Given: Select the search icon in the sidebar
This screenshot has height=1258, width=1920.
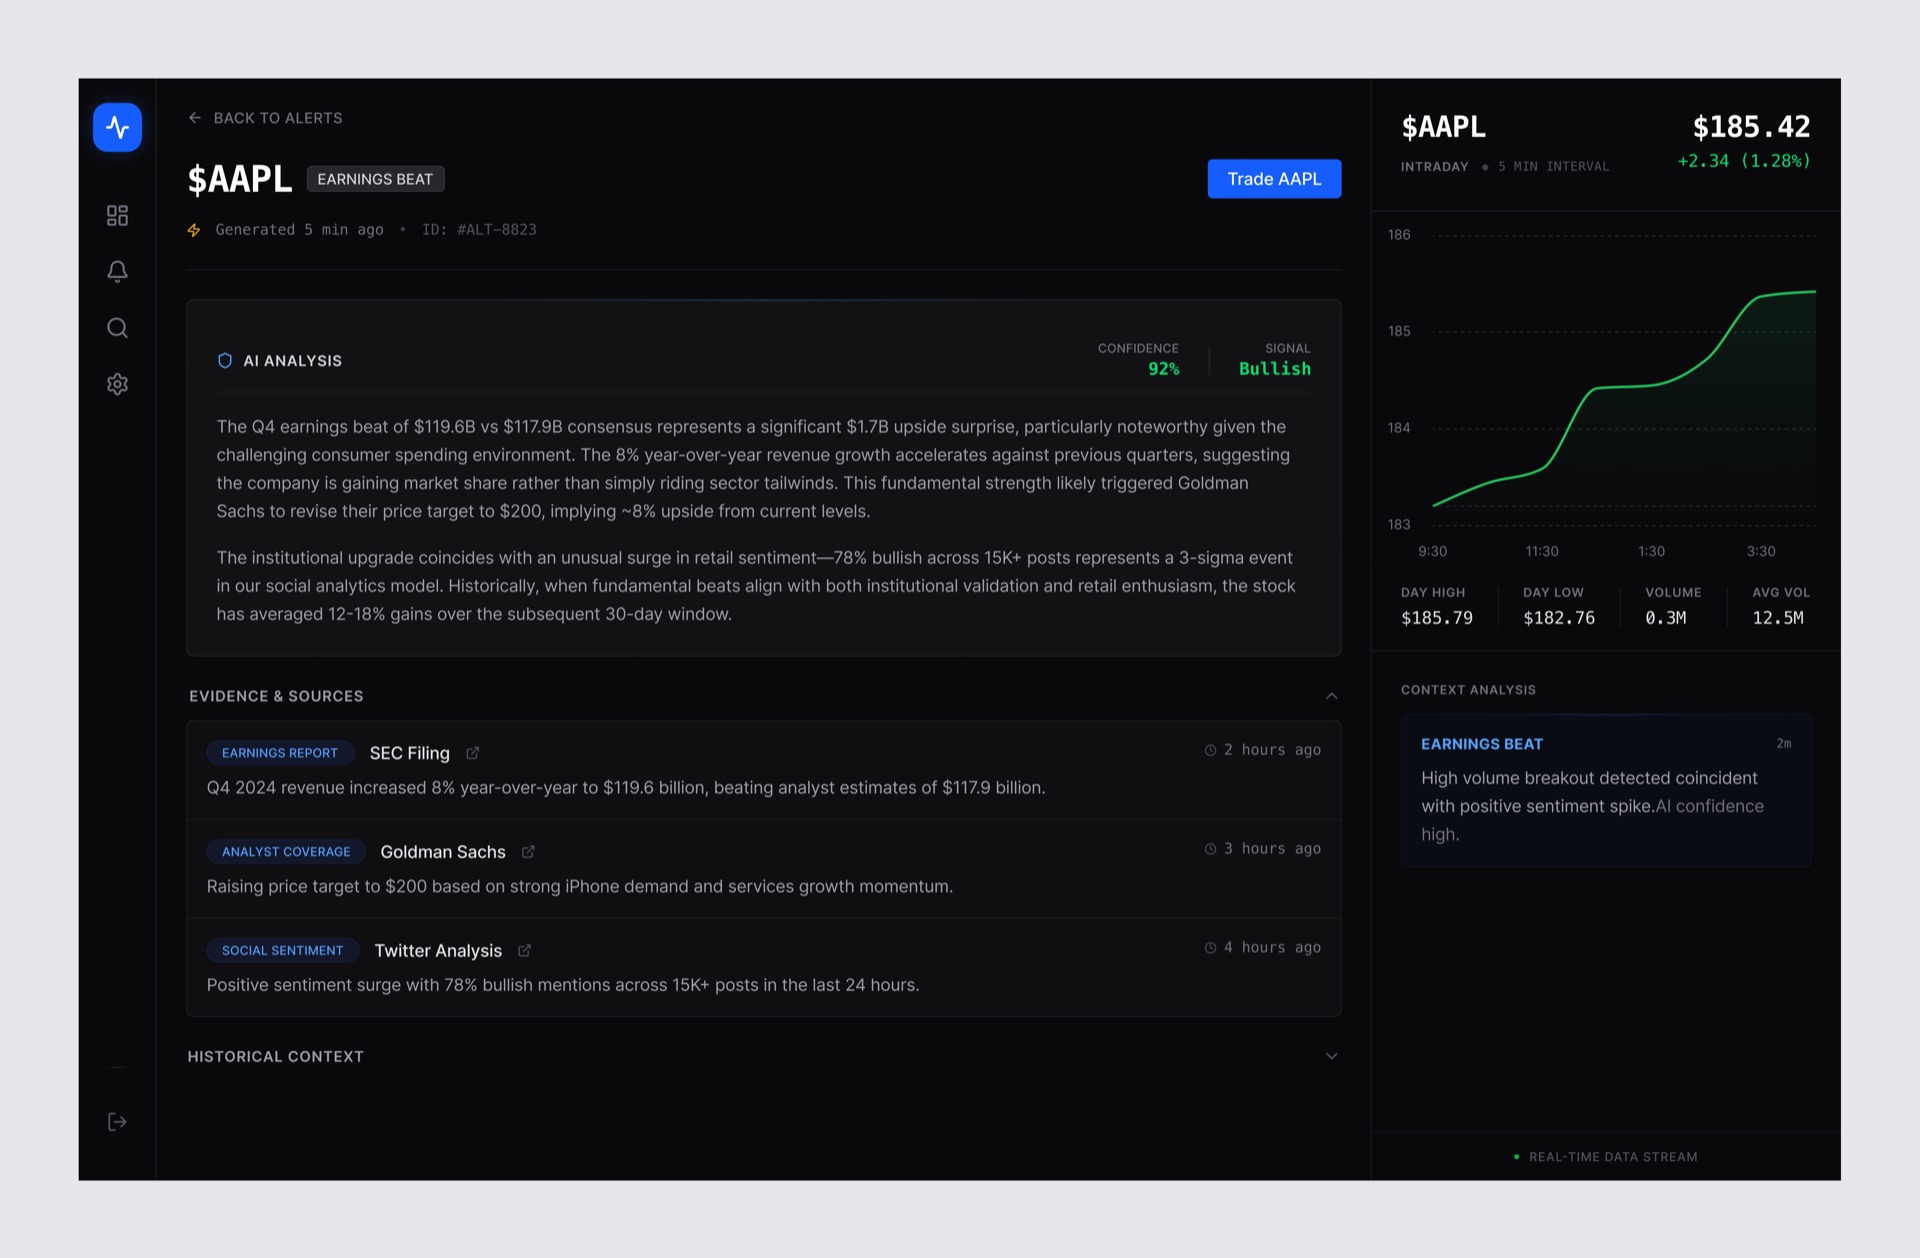Looking at the screenshot, I should point(117,328).
